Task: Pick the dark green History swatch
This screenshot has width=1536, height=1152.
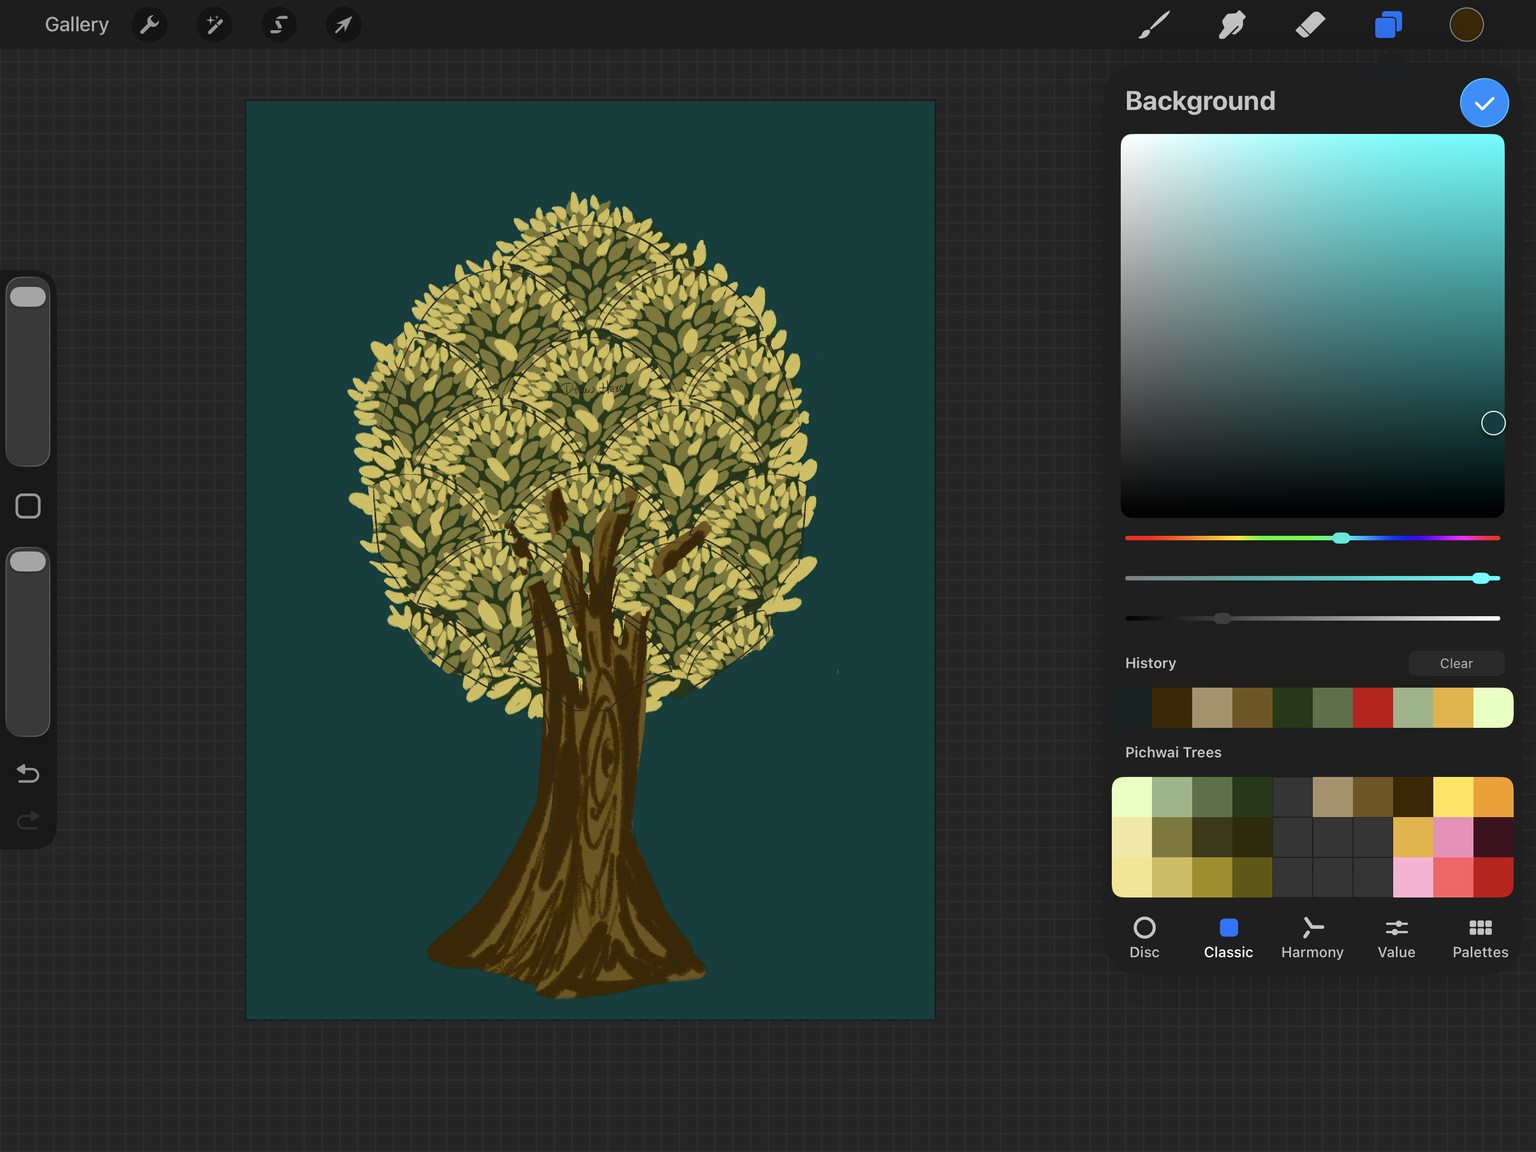Action: tap(1292, 708)
